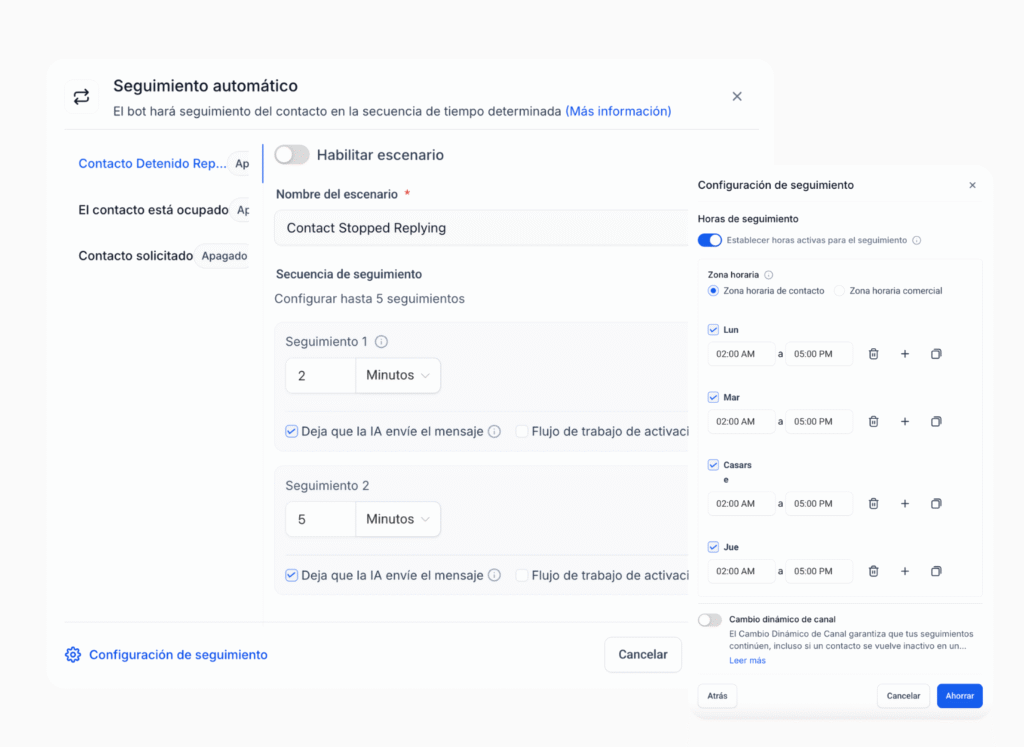Screen dimensions: 1024x747
Task: Switch to the Contacto solicitado scenario
Action: click(x=136, y=256)
